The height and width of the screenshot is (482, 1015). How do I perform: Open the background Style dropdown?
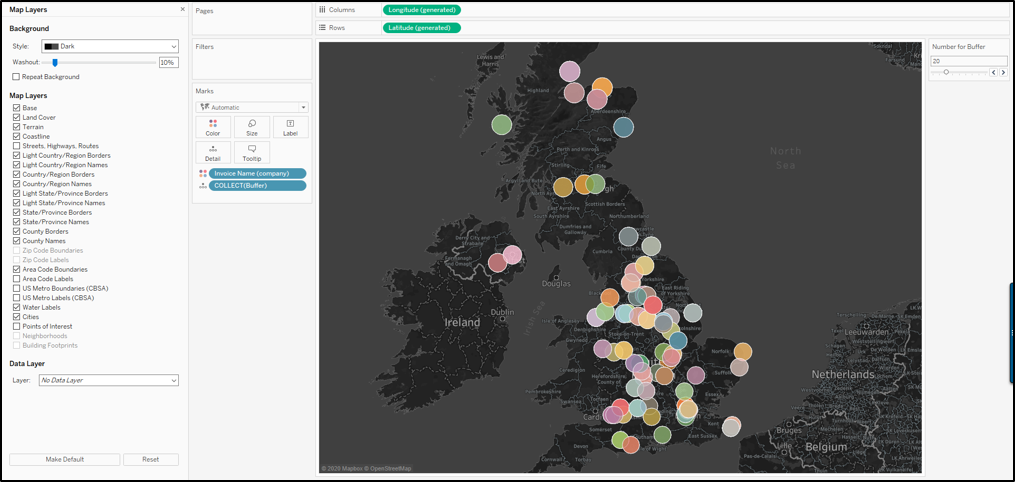coord(109,46)
